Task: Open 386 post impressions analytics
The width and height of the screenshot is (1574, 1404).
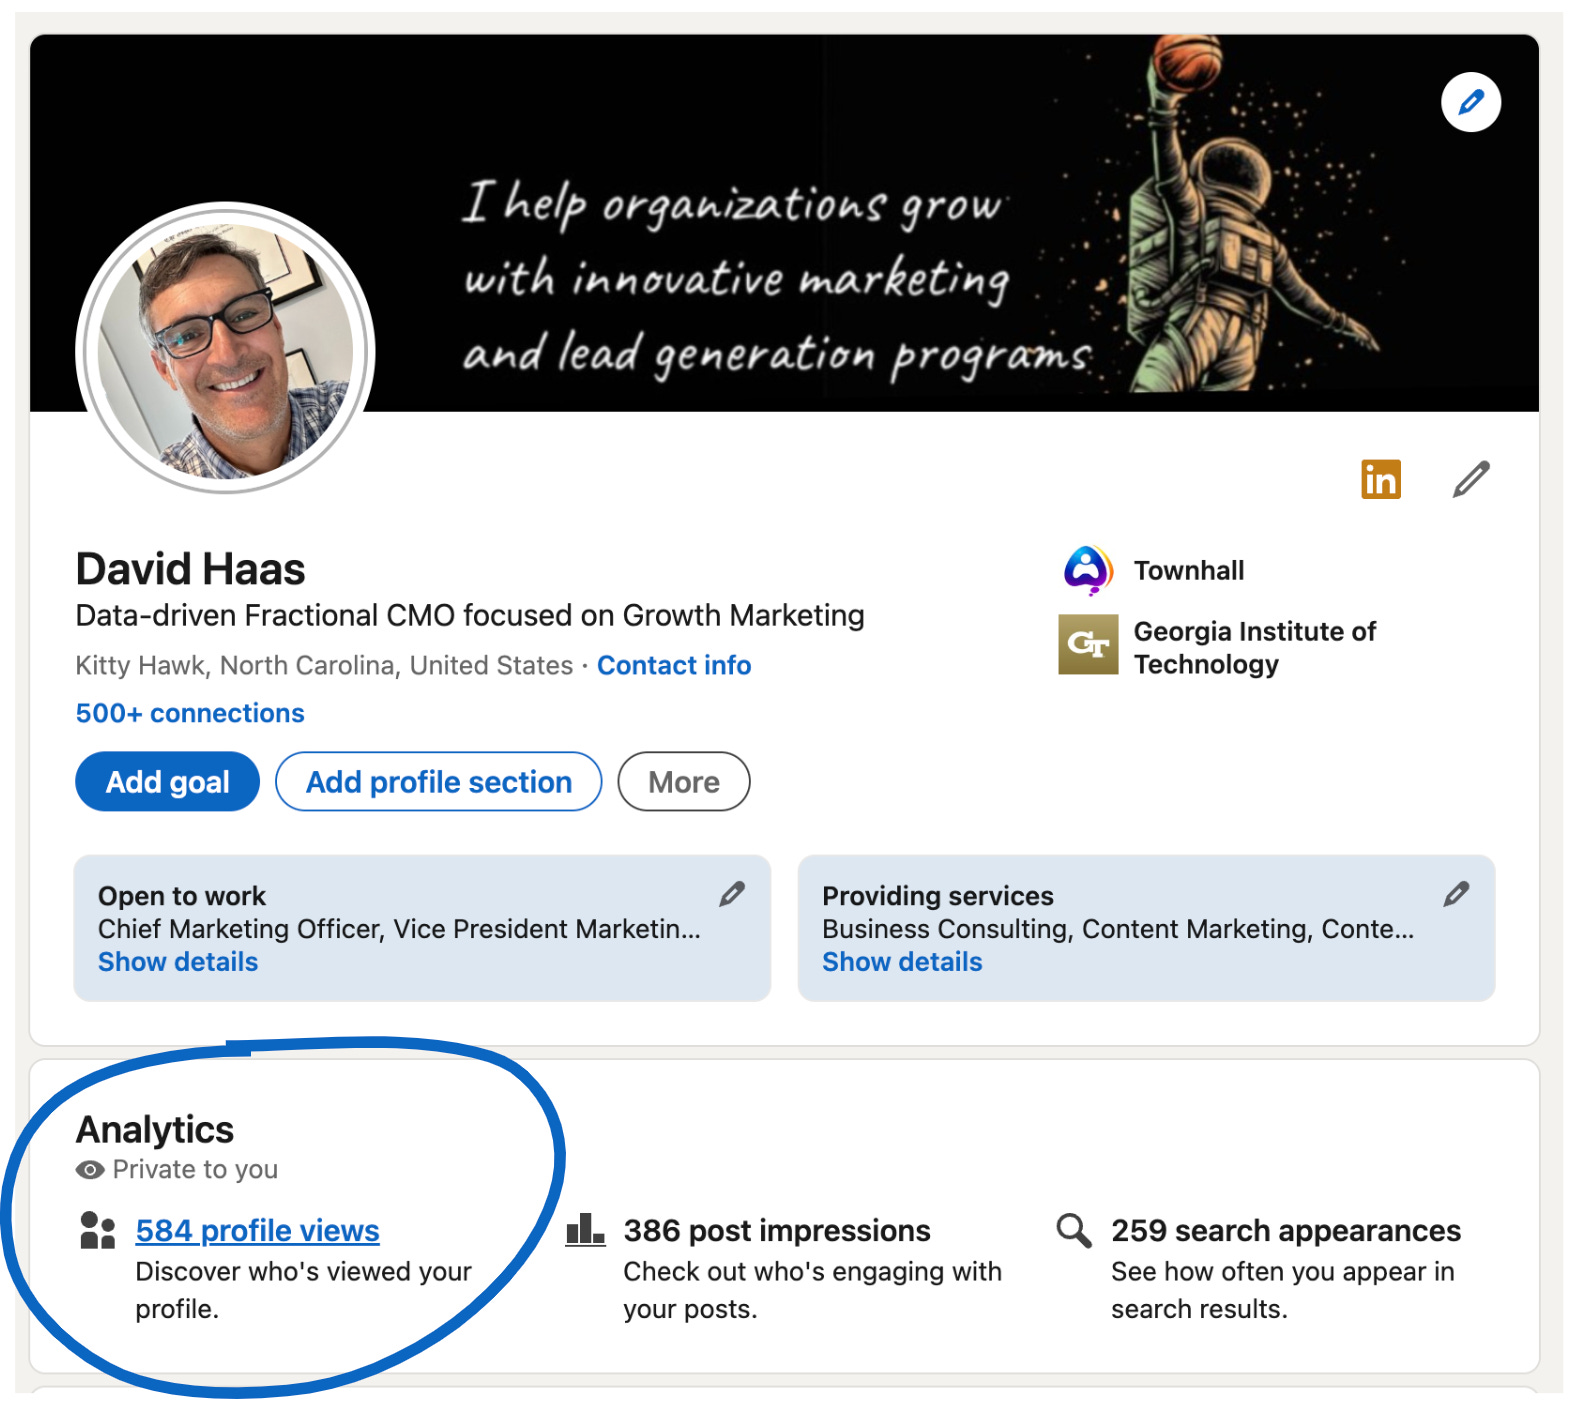Action: coord(777,1230)
